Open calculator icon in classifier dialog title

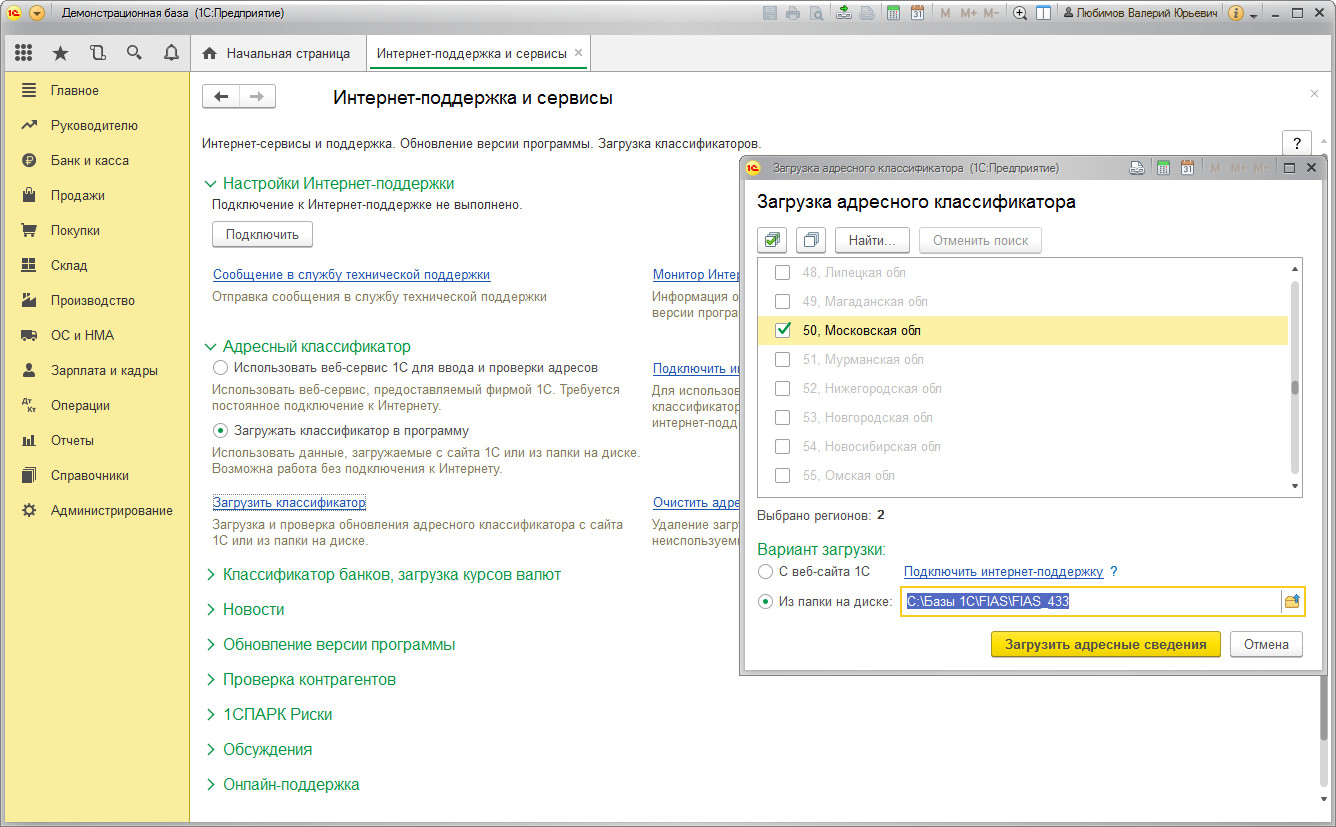pyautogui.click(x=1163, y=168)
